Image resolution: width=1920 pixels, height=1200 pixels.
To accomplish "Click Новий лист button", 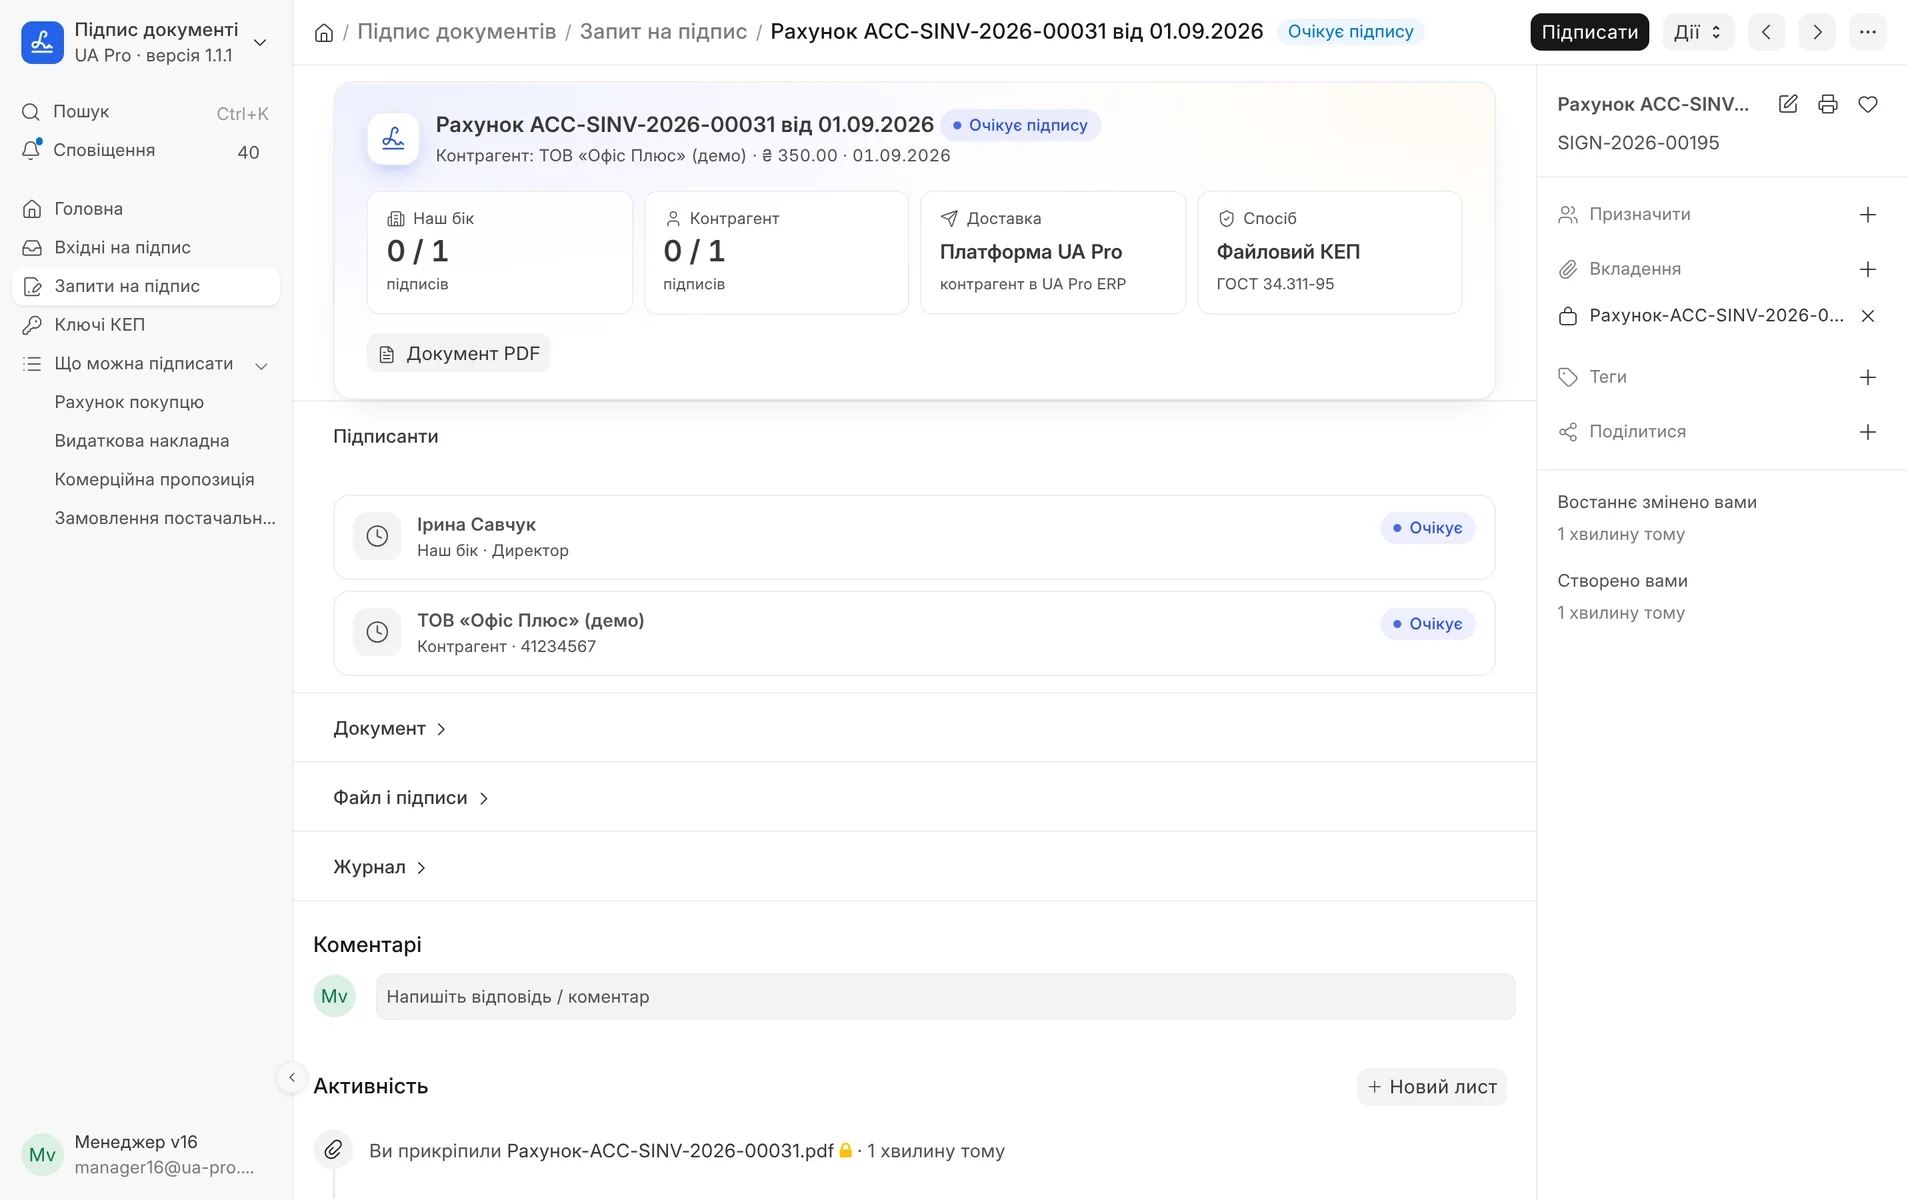I will (x=1432, y=1087).
